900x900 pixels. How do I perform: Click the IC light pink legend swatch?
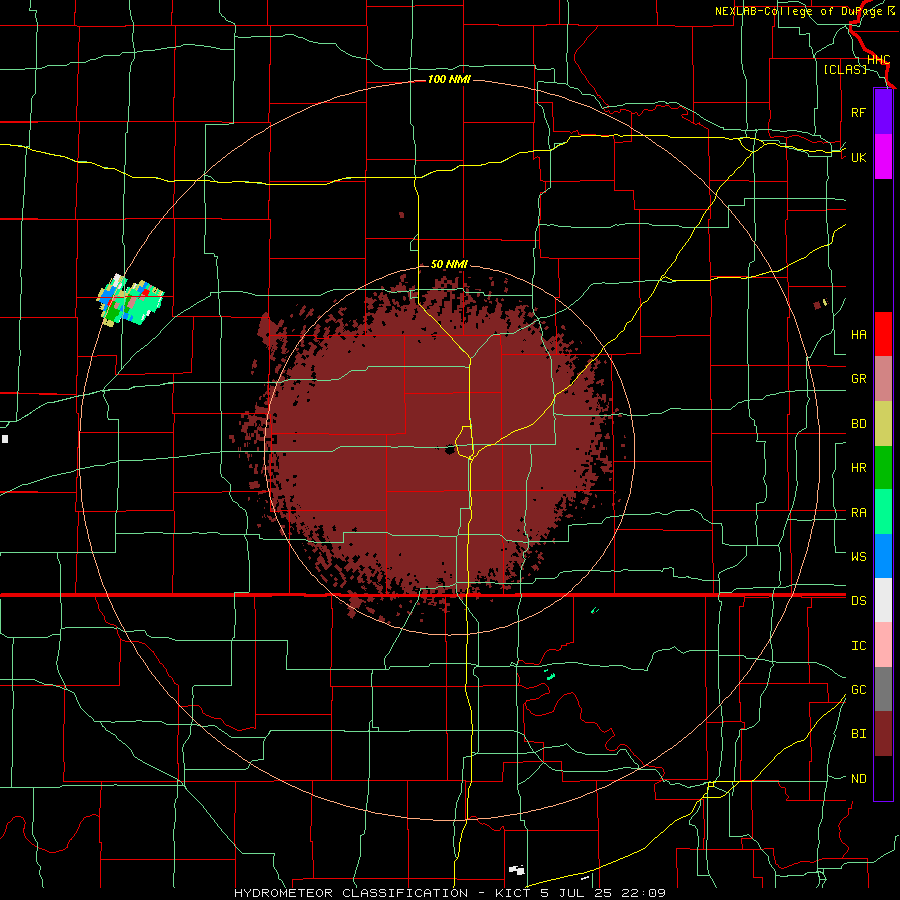pos(883,645)
